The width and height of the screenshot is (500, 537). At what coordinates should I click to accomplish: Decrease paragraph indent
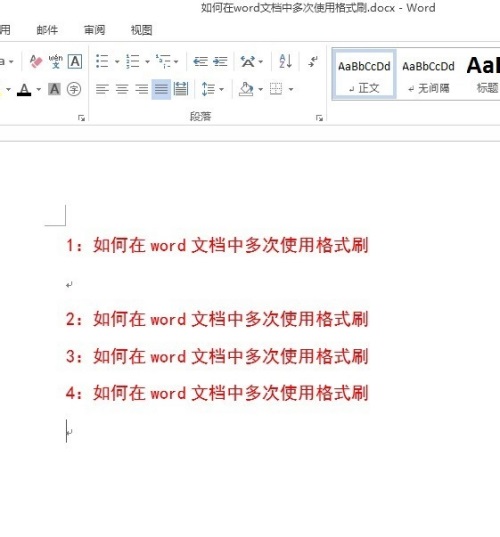pyautogui.click(x=200, y=62)
